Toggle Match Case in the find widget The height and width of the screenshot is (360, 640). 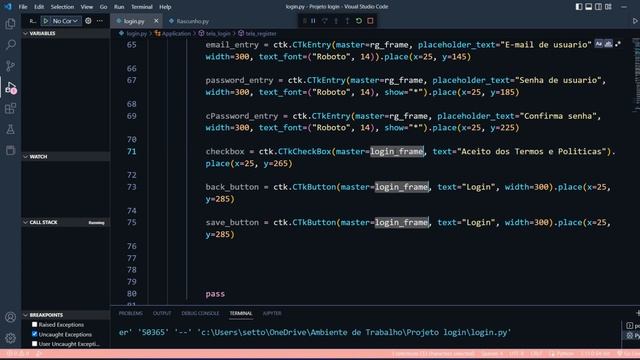click(x=598, y=44)
